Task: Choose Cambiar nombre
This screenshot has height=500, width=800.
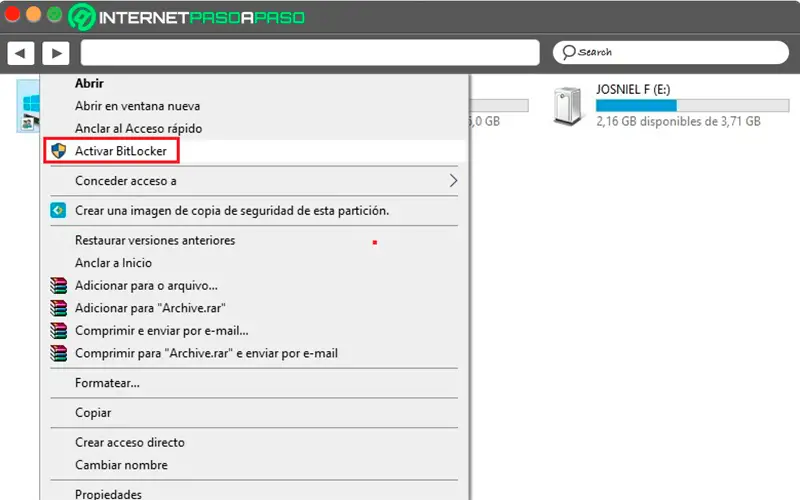Action: coord(121,465)
